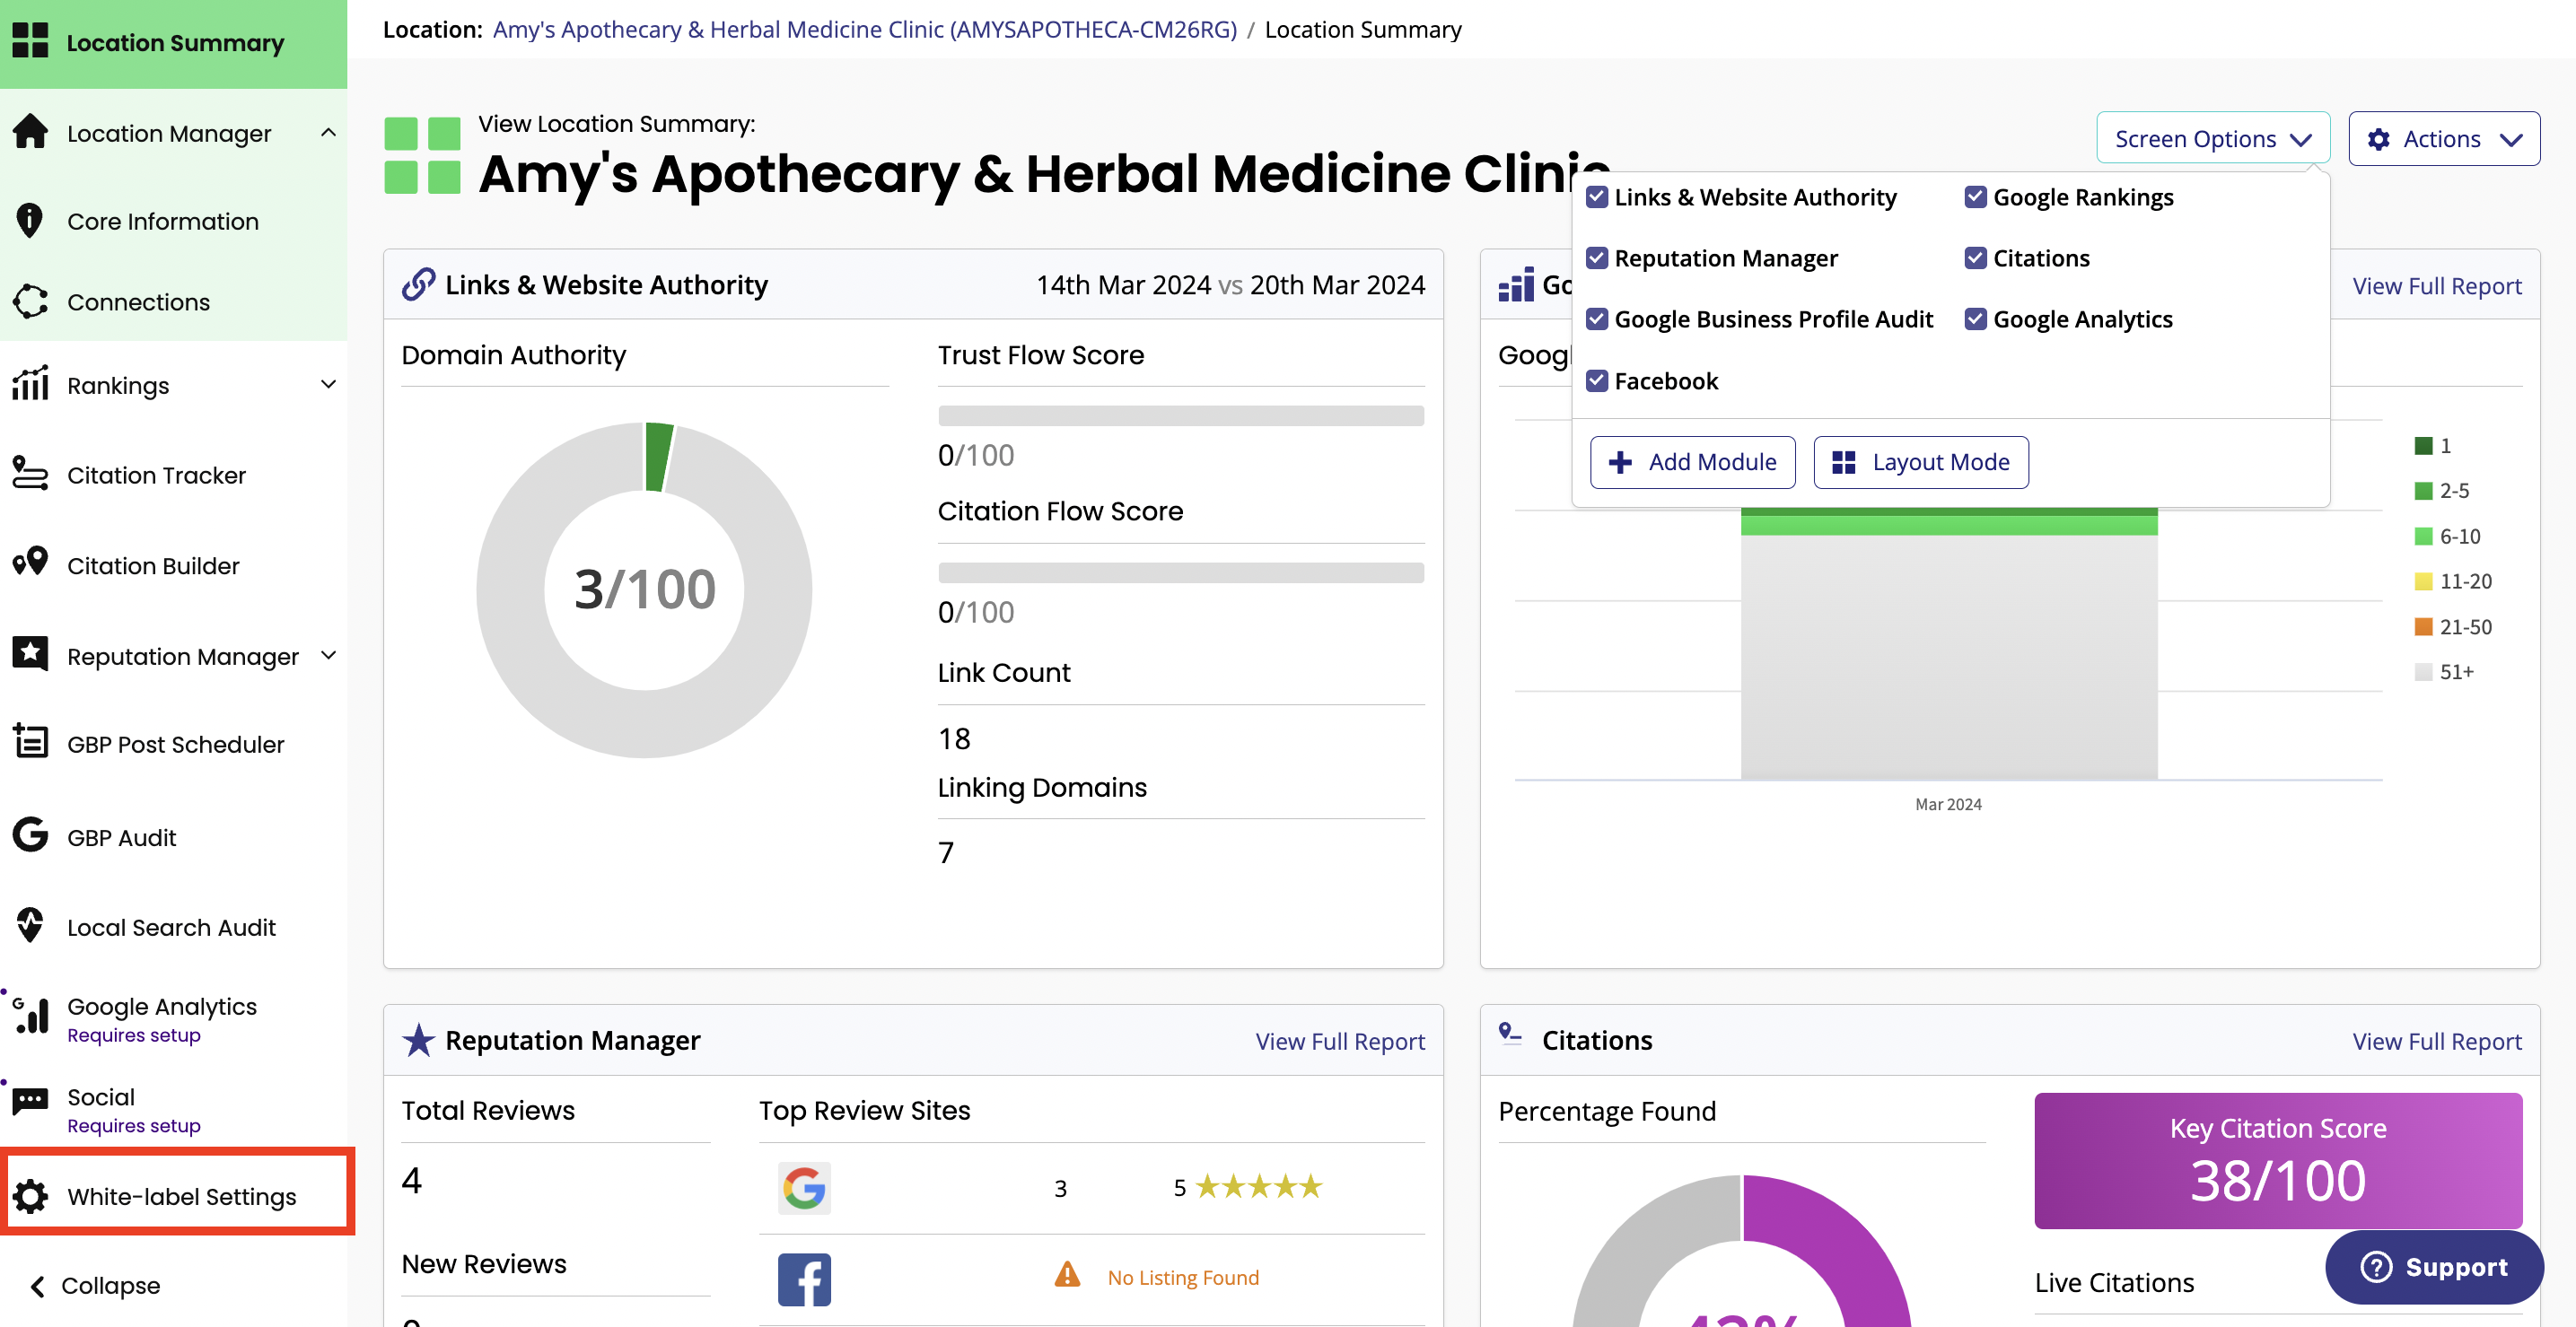The height and width of the screenshot is (1327, 2576).
Task: Toggle the Reputation Manager checkbox
Action: [1597, 258]
